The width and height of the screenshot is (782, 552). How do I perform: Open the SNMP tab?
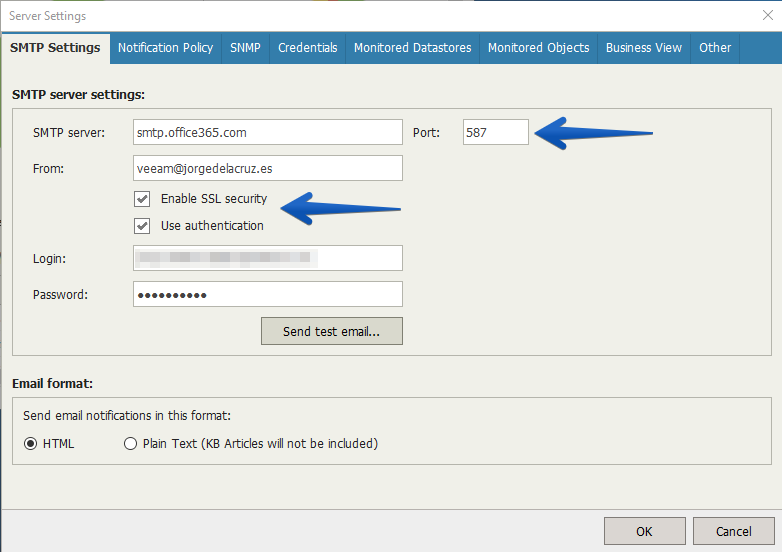pos(245,48)
